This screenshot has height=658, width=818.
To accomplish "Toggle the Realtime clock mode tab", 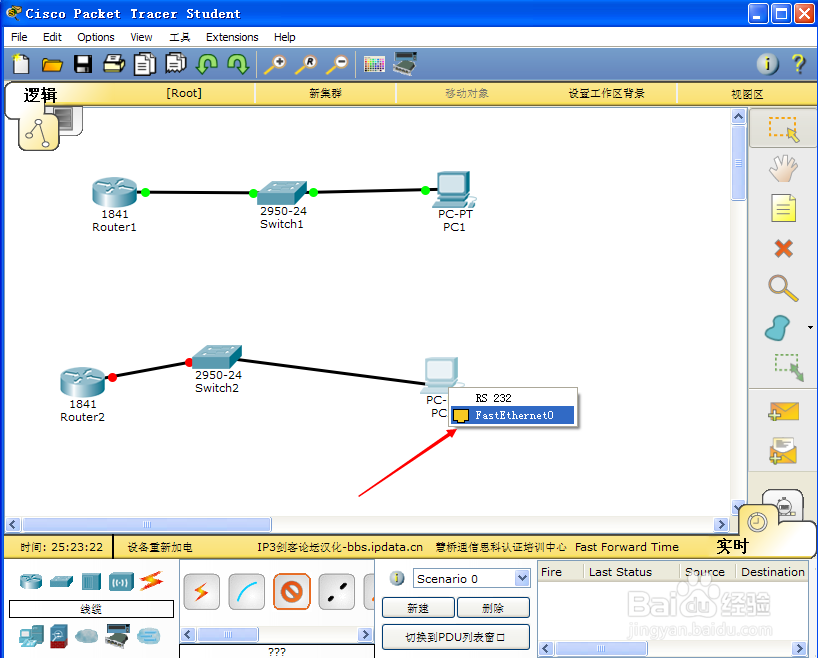I will click(757, 522).
